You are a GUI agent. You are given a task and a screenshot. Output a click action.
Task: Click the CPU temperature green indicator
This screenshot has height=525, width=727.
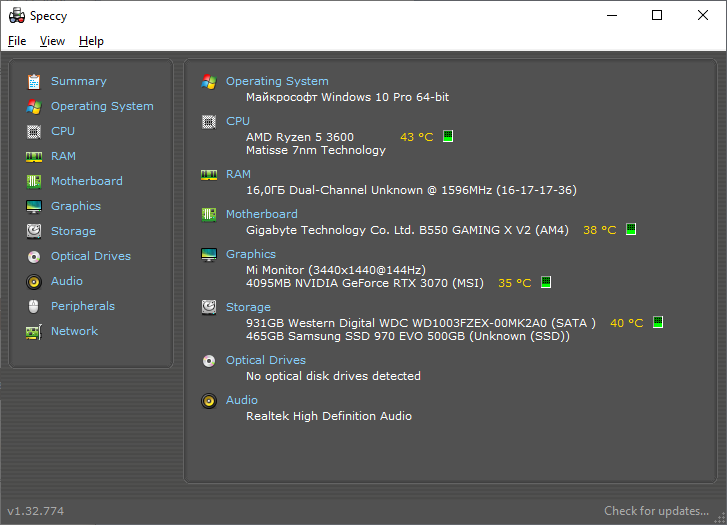click(448, 137)
